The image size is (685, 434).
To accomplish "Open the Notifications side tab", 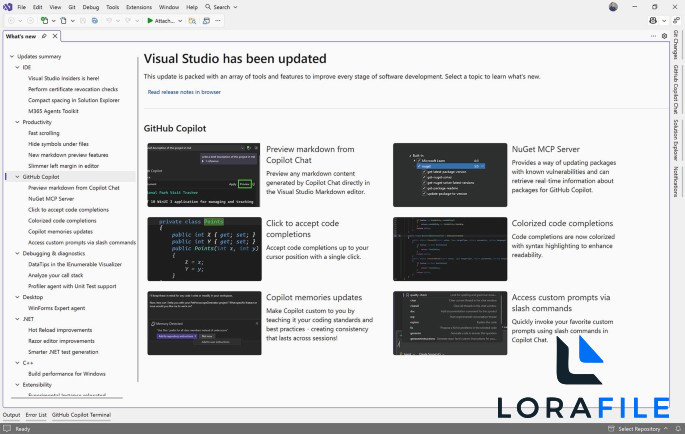I will coord(675,181).
